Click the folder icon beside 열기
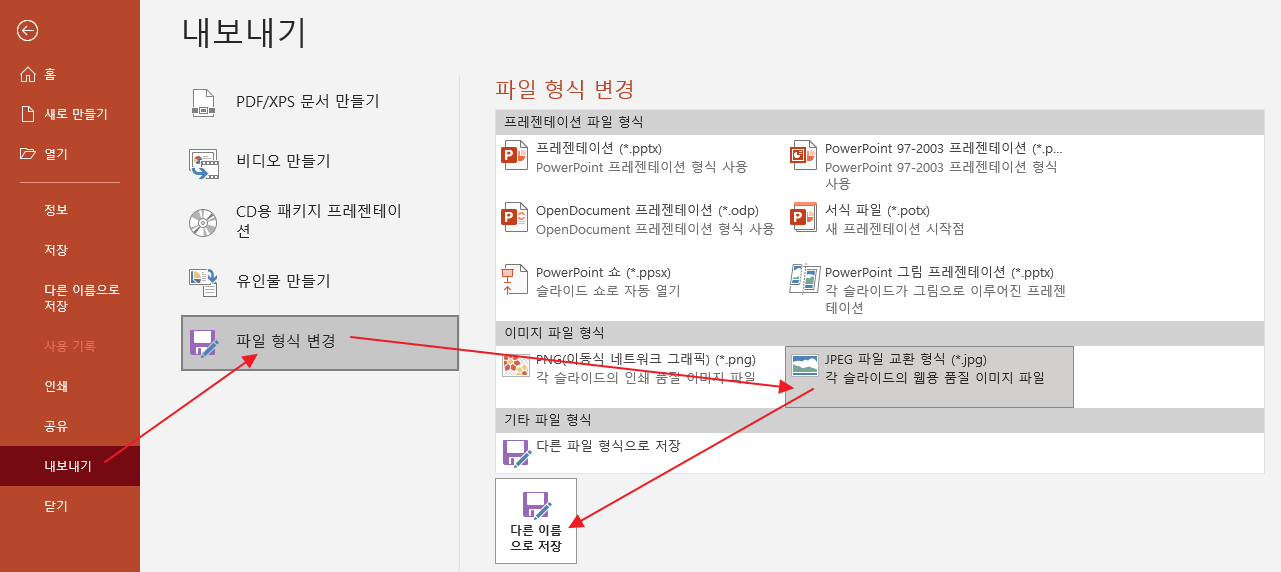 [28, 154]
